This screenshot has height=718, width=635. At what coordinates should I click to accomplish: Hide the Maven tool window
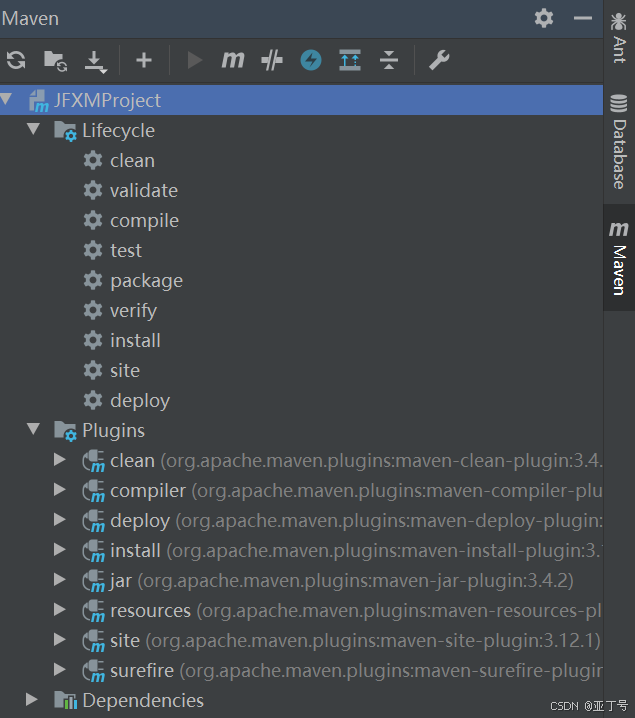pos(583,18)
